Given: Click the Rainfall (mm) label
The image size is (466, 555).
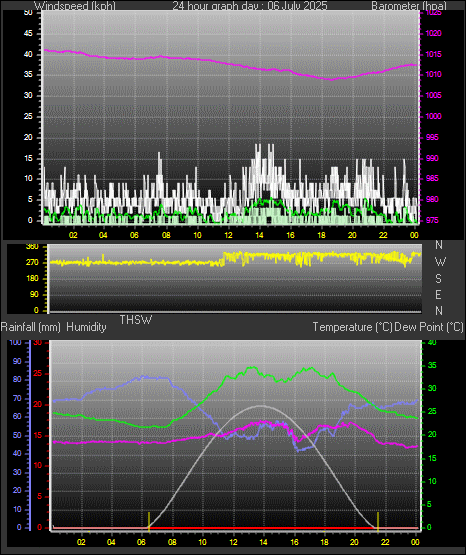Looking at the screenshot, I should coord(31,327).
